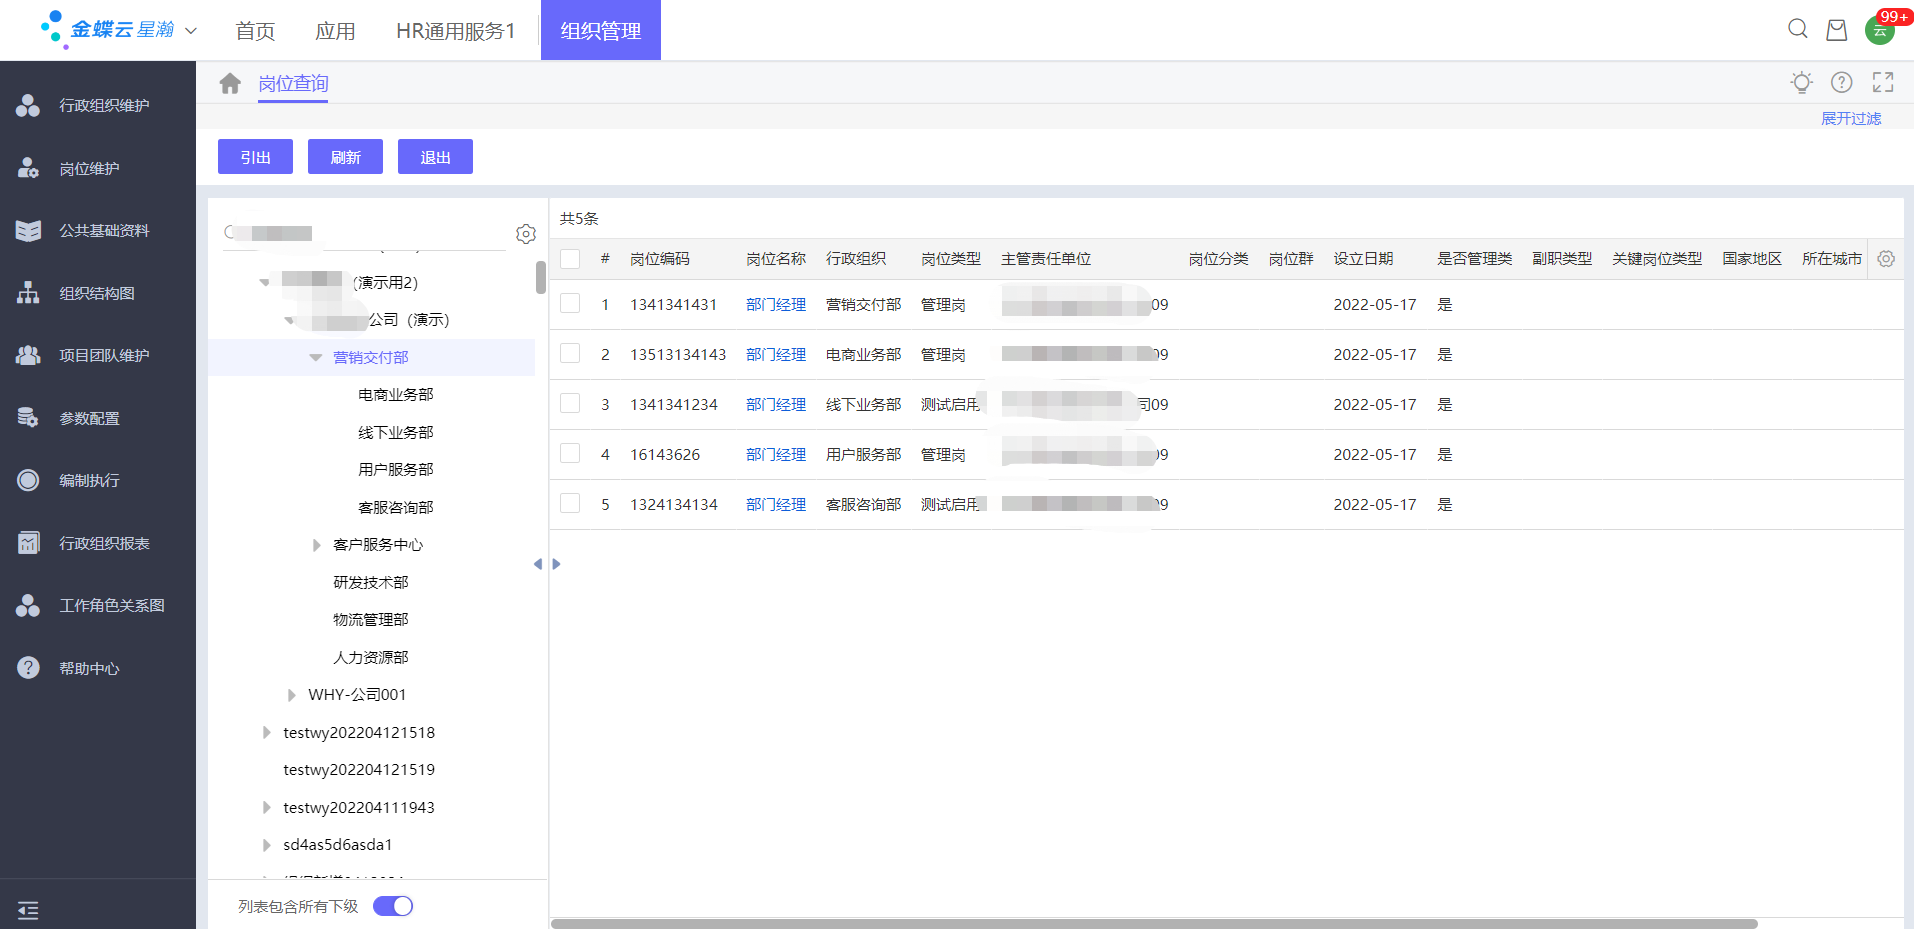The height and width of the screenshot is (929, 1914).
Task: Expand the WHY-公司001 tree node
Action: tap(291, 695)
